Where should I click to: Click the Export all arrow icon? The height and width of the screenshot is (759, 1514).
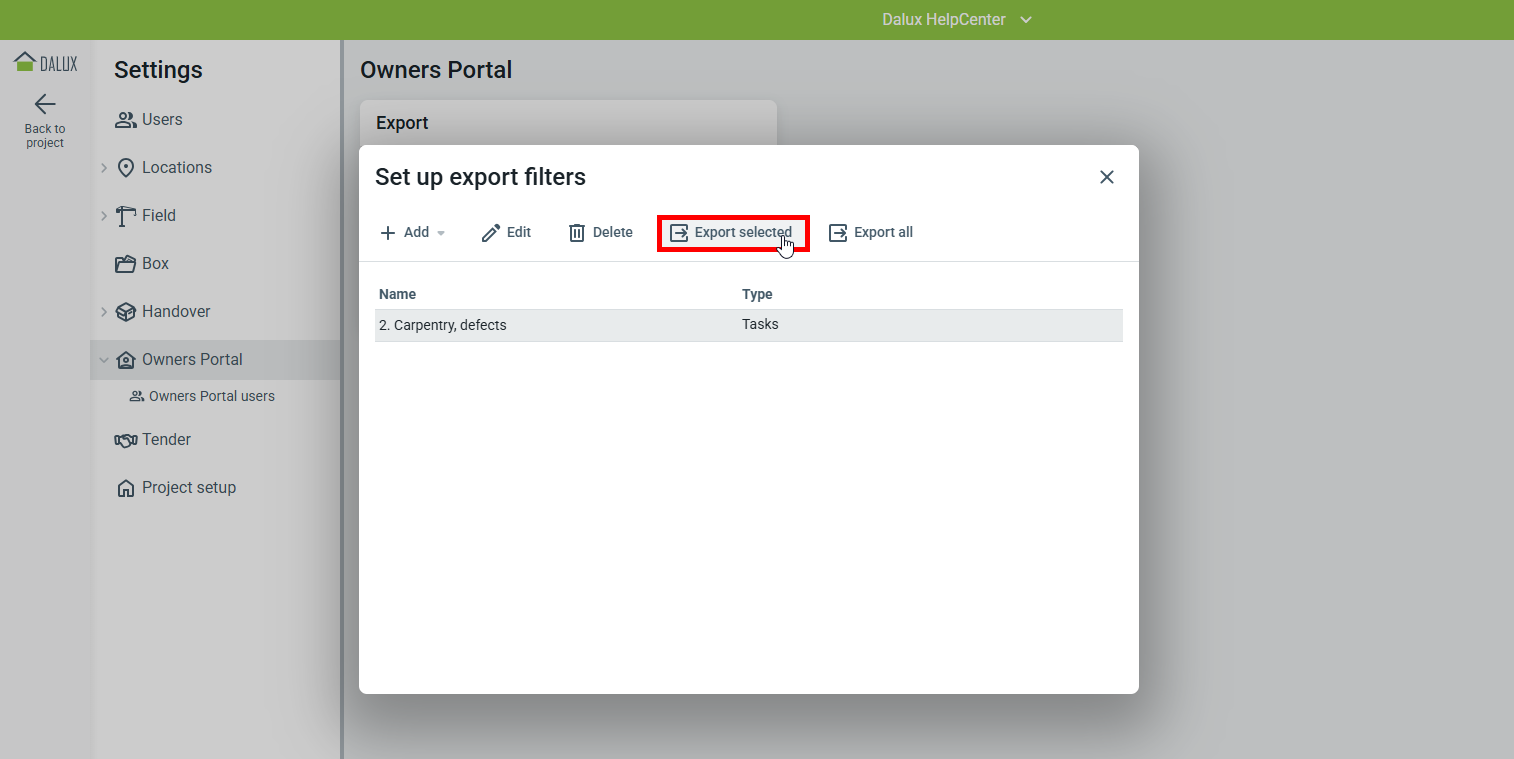838,233
